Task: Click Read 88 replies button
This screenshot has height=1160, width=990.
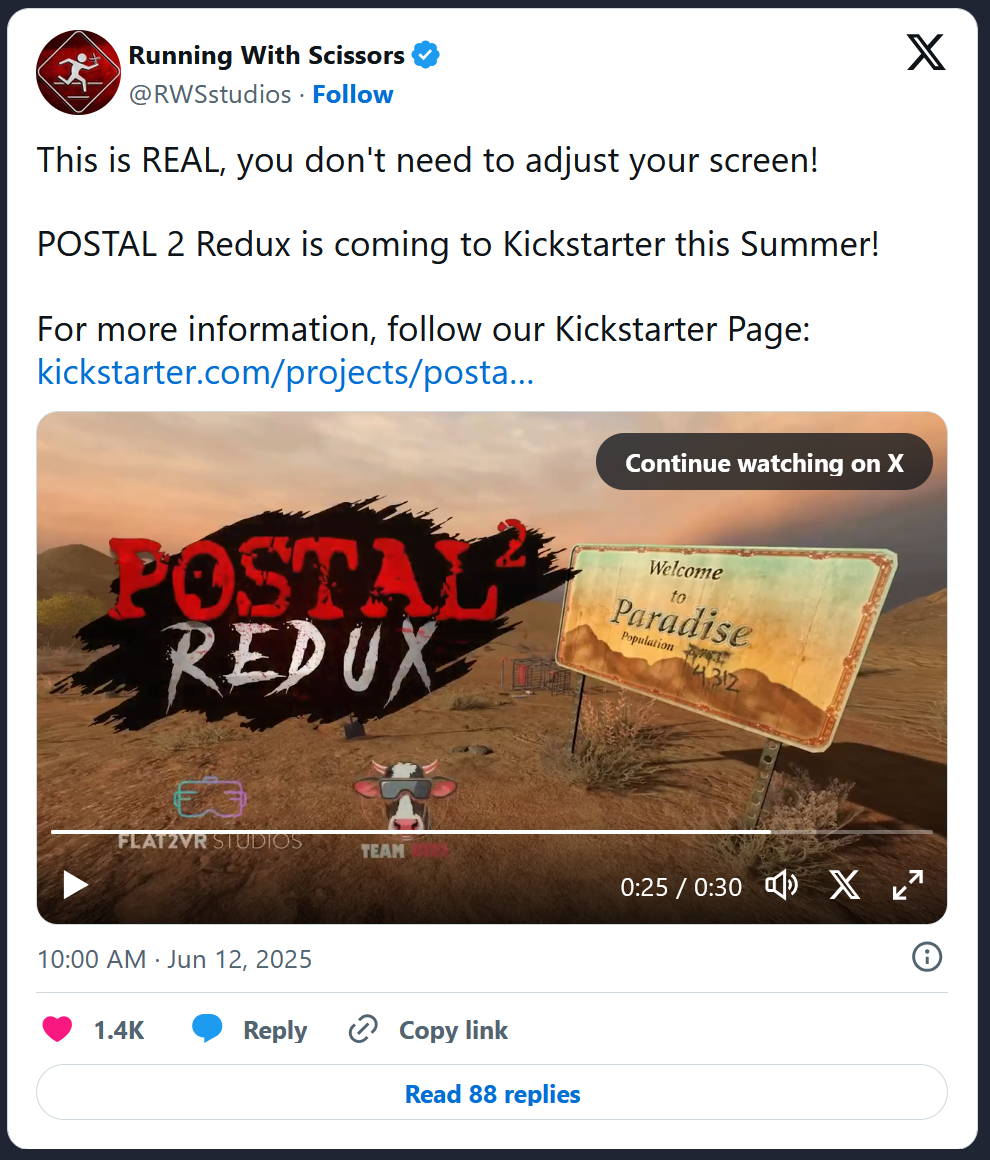Action: pos(492,1093)
